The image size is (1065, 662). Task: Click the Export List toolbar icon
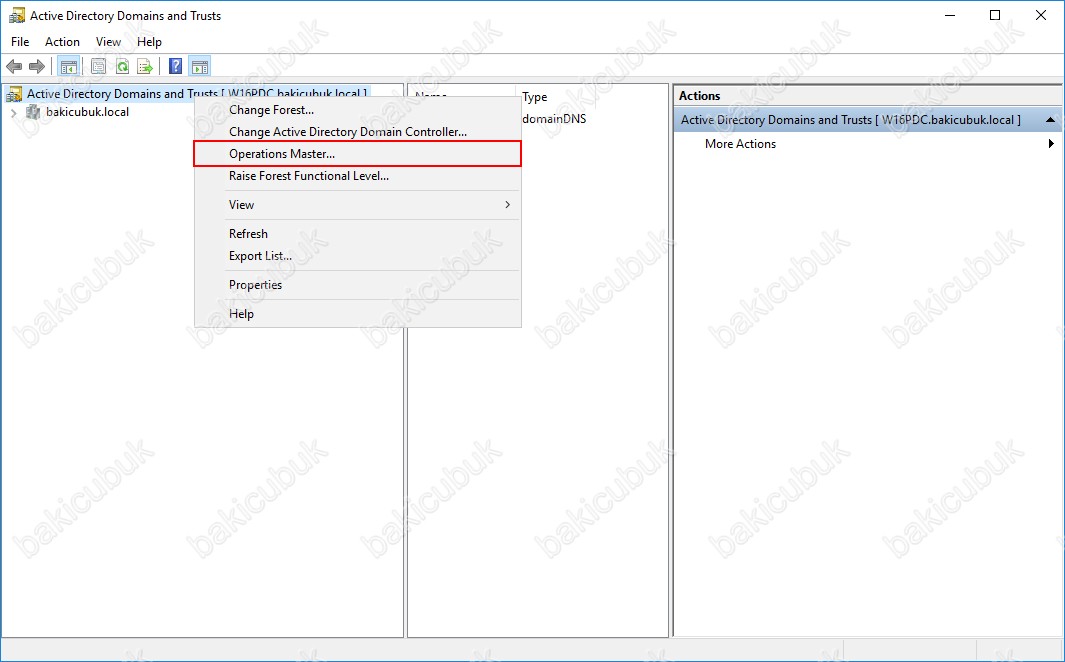pyautogui.click(x=145, y=66)
